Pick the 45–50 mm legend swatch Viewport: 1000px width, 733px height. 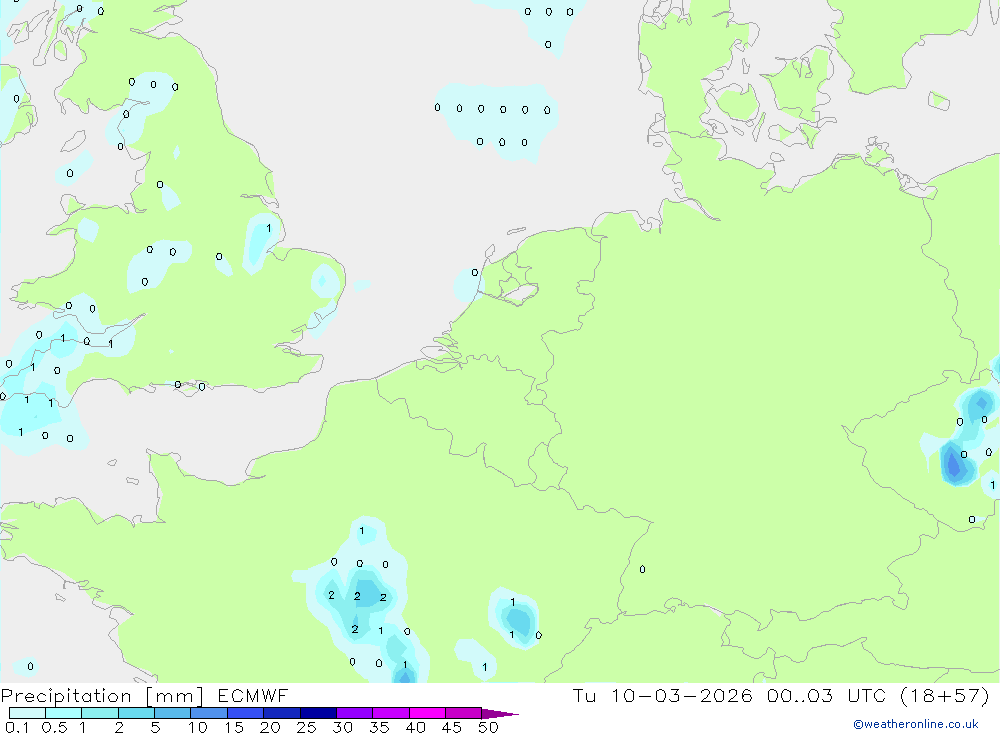pyautogui.click(x=464, y=713)
